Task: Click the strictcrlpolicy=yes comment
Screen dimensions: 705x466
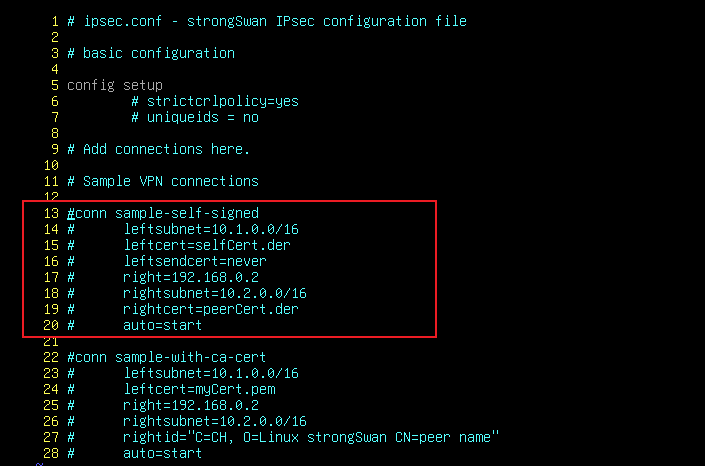Action: pos(215,101)
